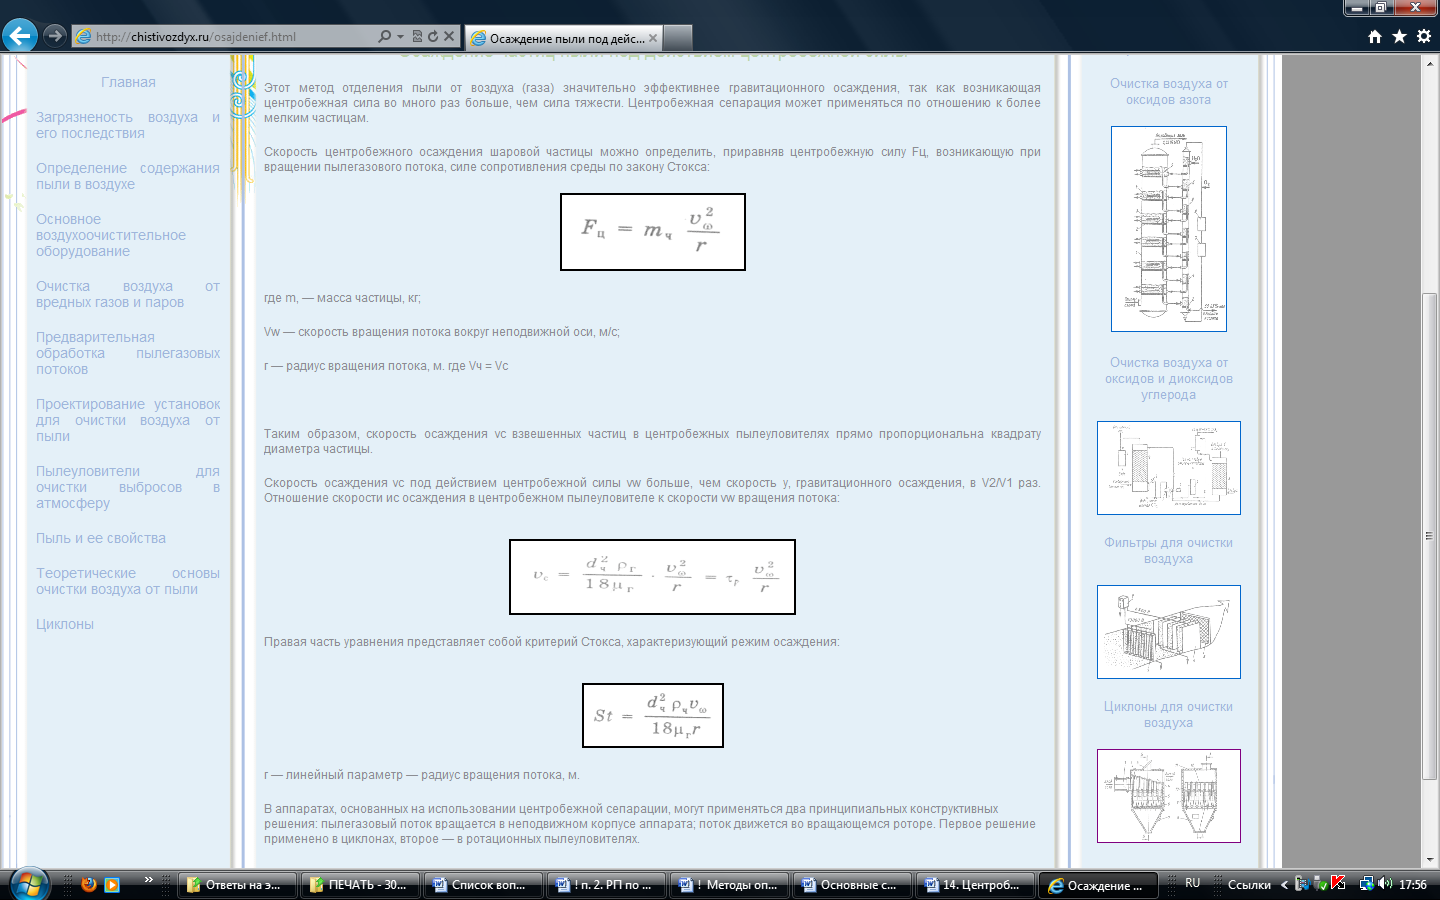
Task: Open 'Циклоны для очистки воздуха' link
Action: tap(1168, 715)
